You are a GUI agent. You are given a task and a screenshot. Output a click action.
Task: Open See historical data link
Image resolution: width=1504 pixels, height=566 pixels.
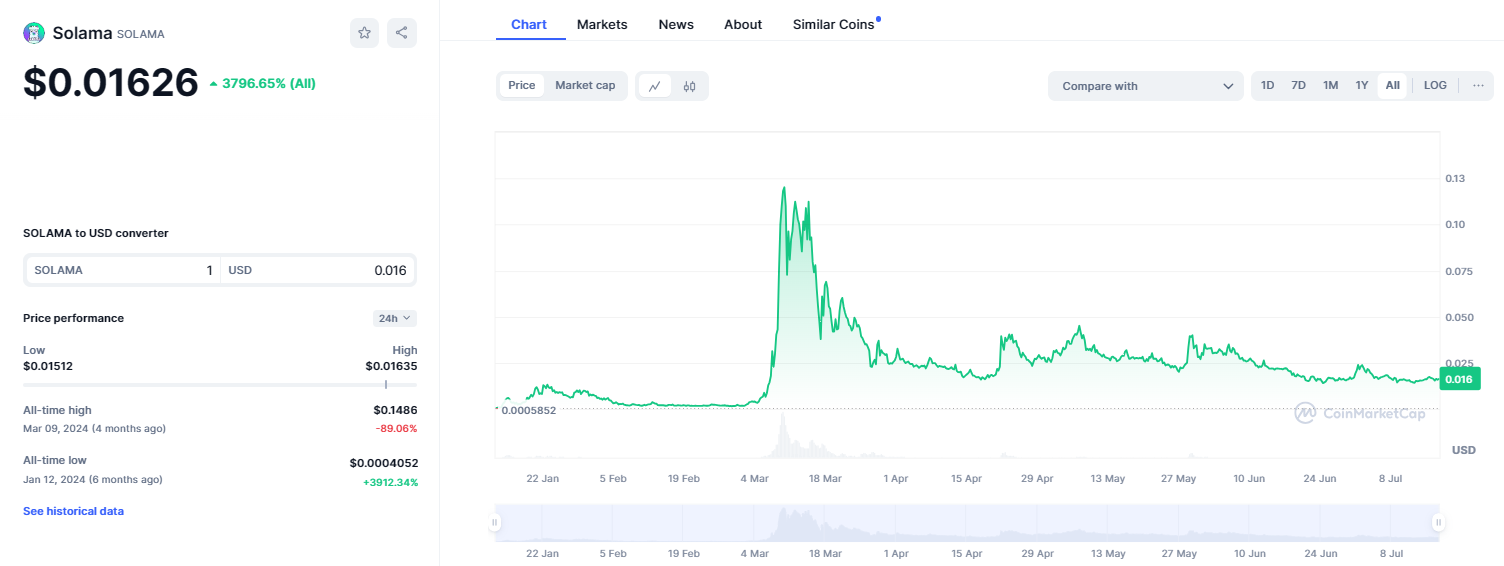(73, 511)
